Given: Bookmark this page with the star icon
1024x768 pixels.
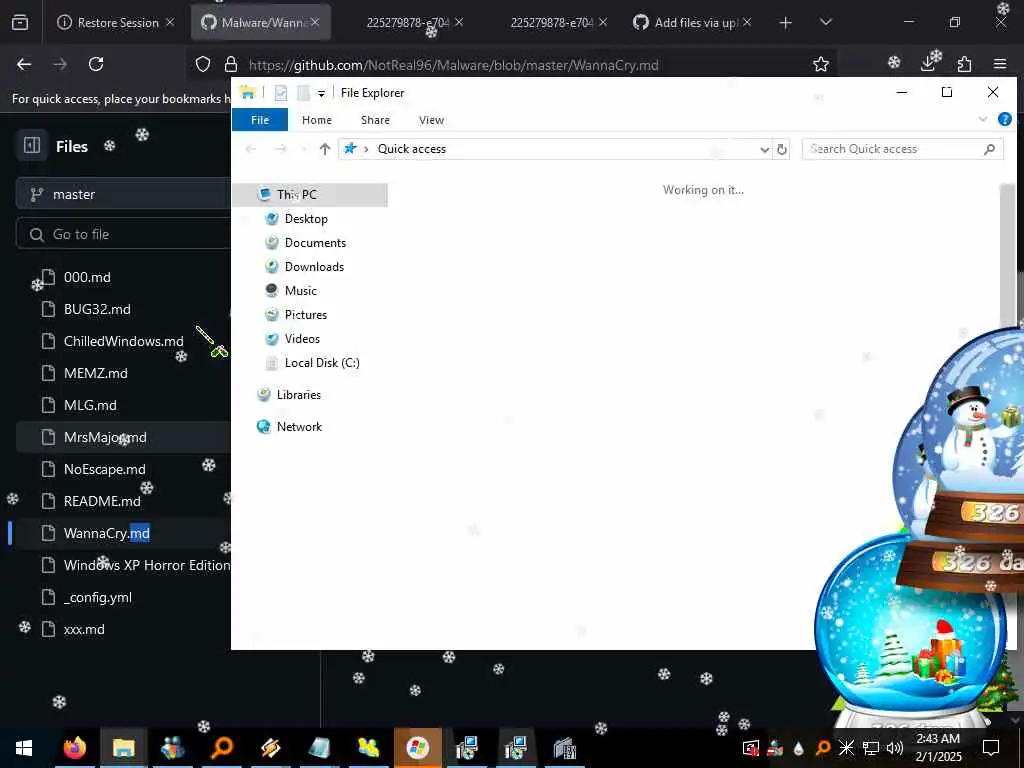Looking at the screenshot, I should (x=821, y=64).
